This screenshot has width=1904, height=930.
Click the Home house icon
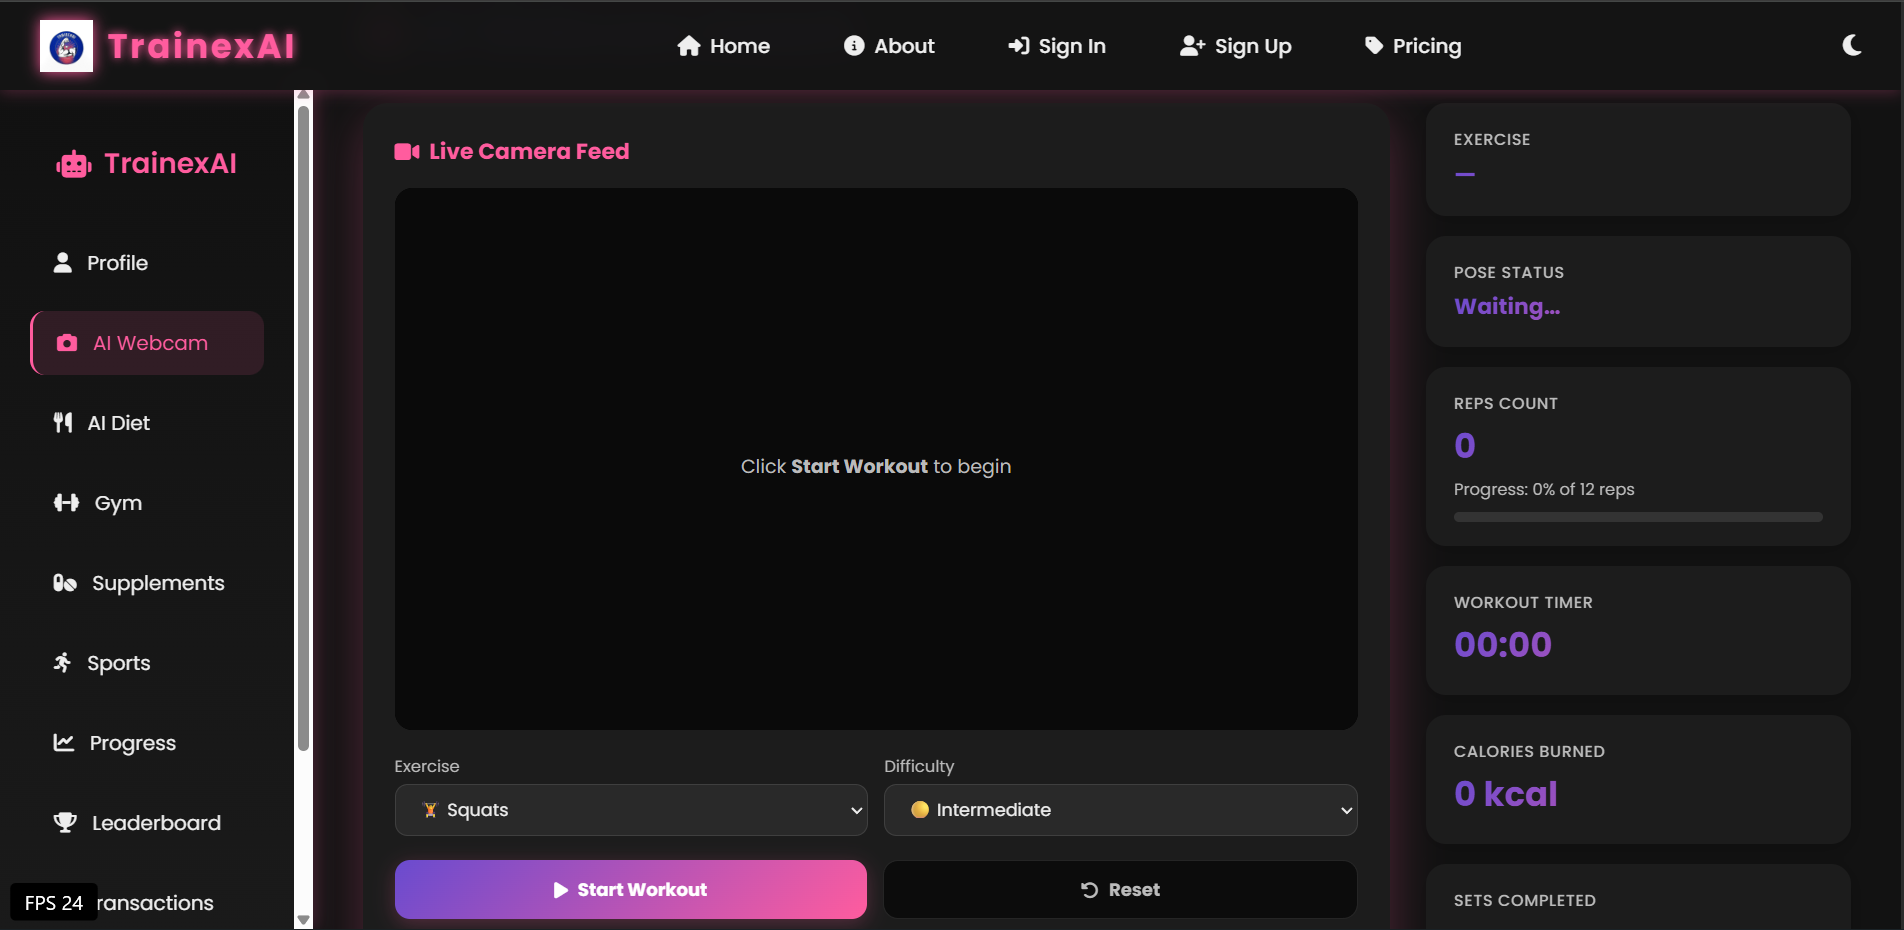tap(689, 46)
